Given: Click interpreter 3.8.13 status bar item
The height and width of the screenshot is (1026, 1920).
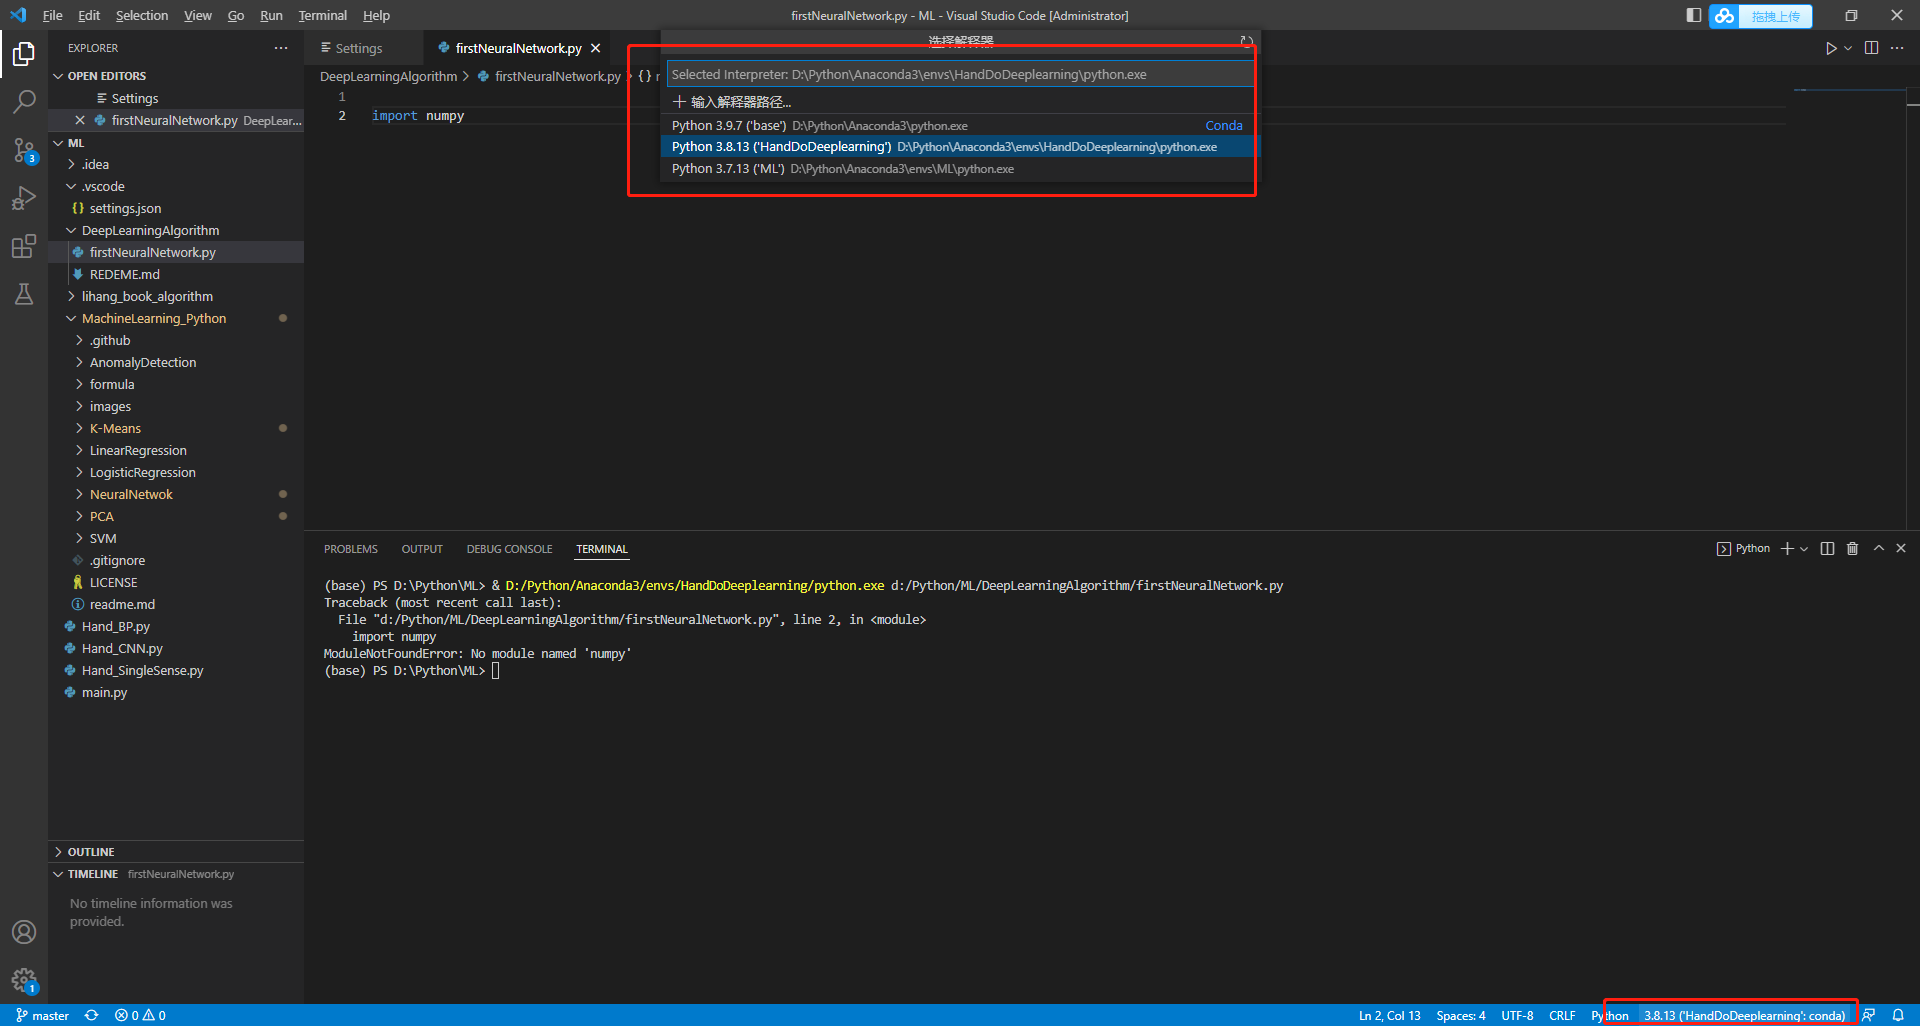Looking at the screenshot, I should point(1744,1015).
